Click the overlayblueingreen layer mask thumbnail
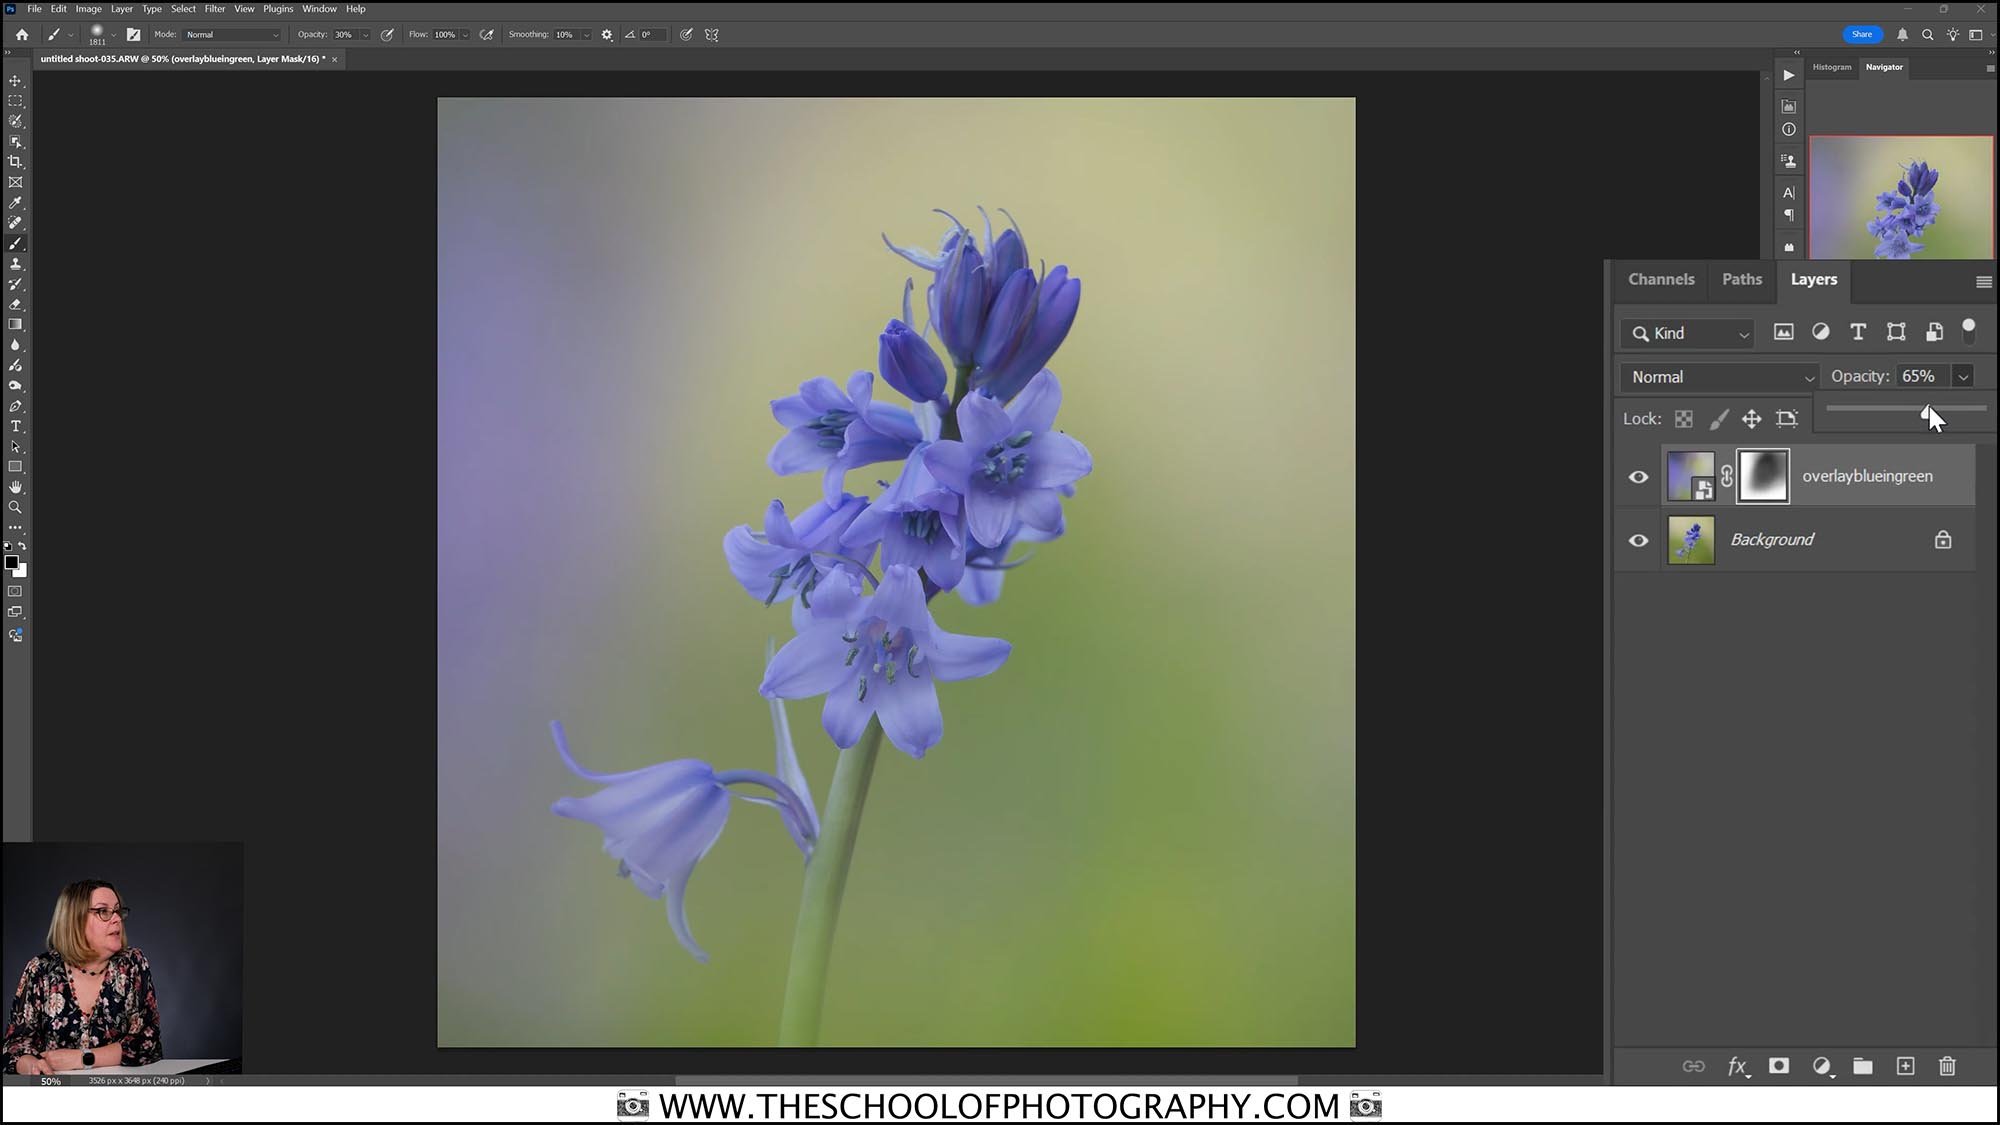The image size is (2000, 1125). (1763, 475)
